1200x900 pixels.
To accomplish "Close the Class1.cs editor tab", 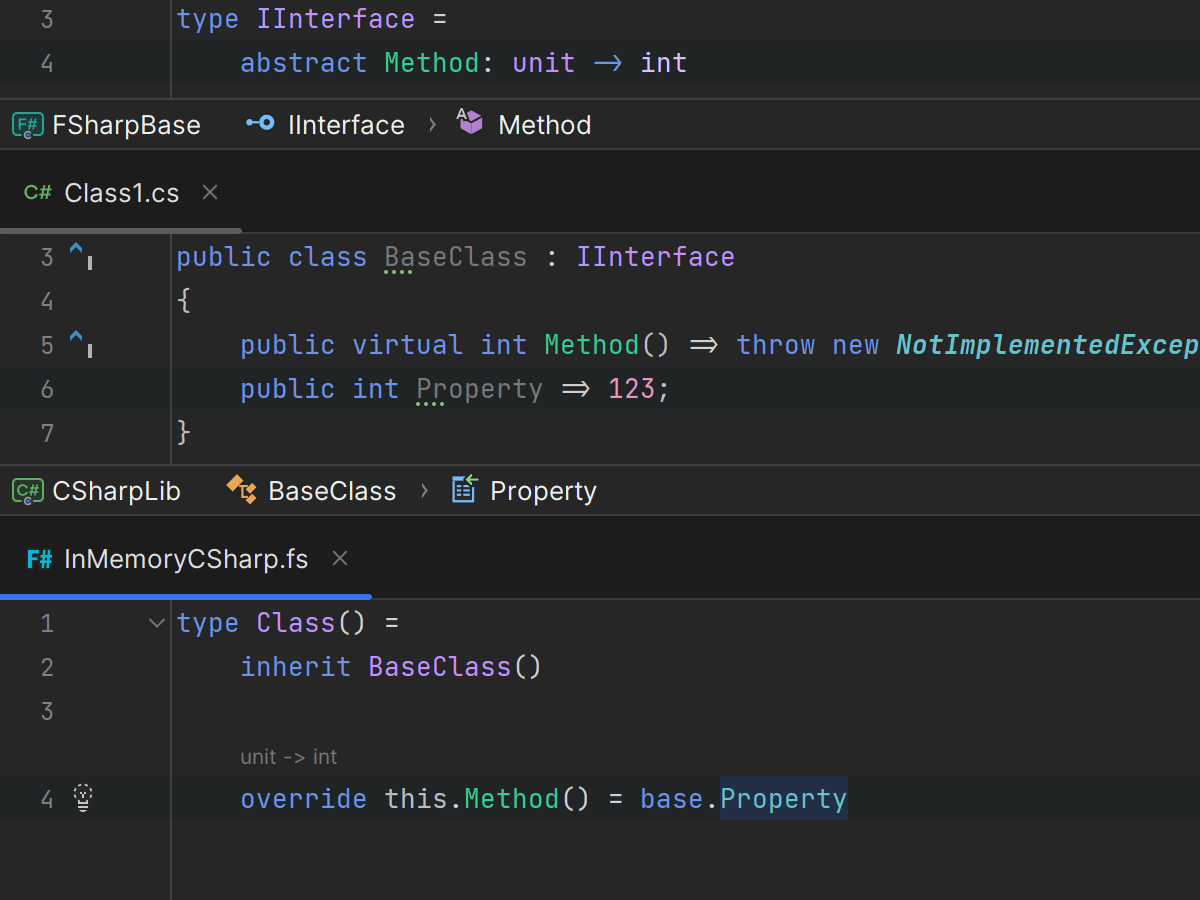I will click(x=210, y=192).
